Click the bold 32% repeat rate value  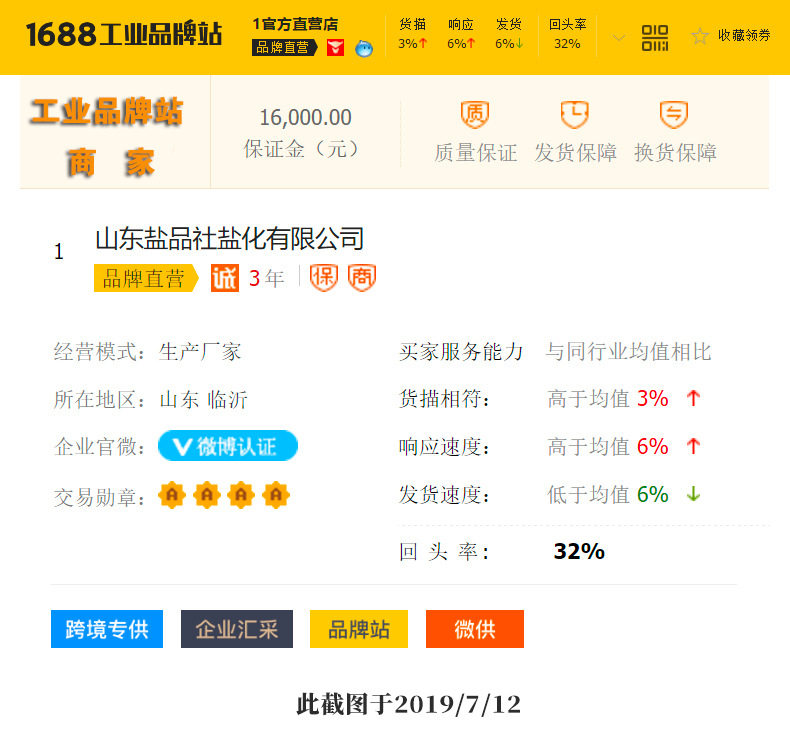(x=579, y=552)
